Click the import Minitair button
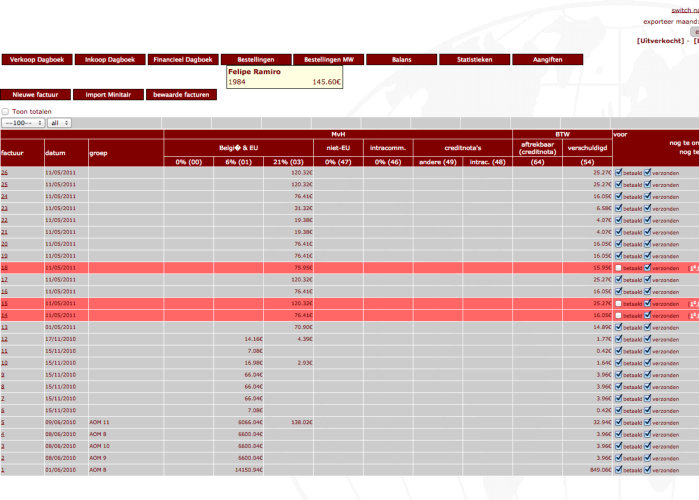The image size is (699, 500). click(x=108, y=94)
